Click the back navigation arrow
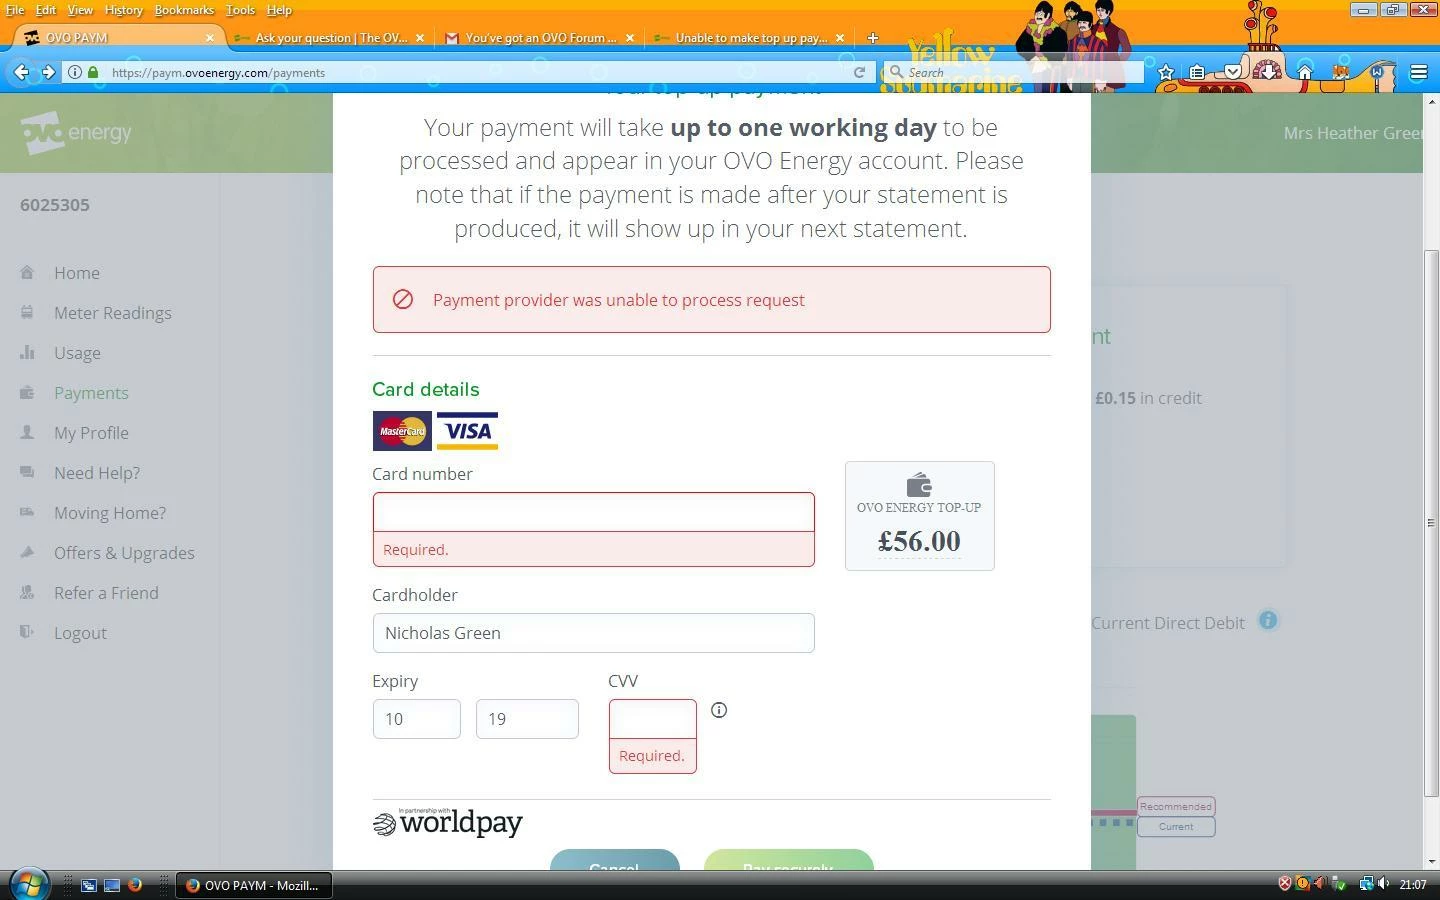This screenshot has width=1440, height=900. click(x=21, y=72)
